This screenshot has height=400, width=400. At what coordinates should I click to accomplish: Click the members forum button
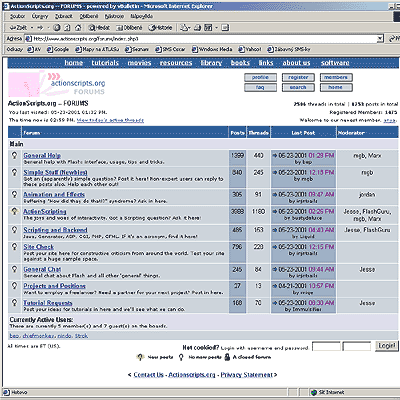tap(336, 77)
